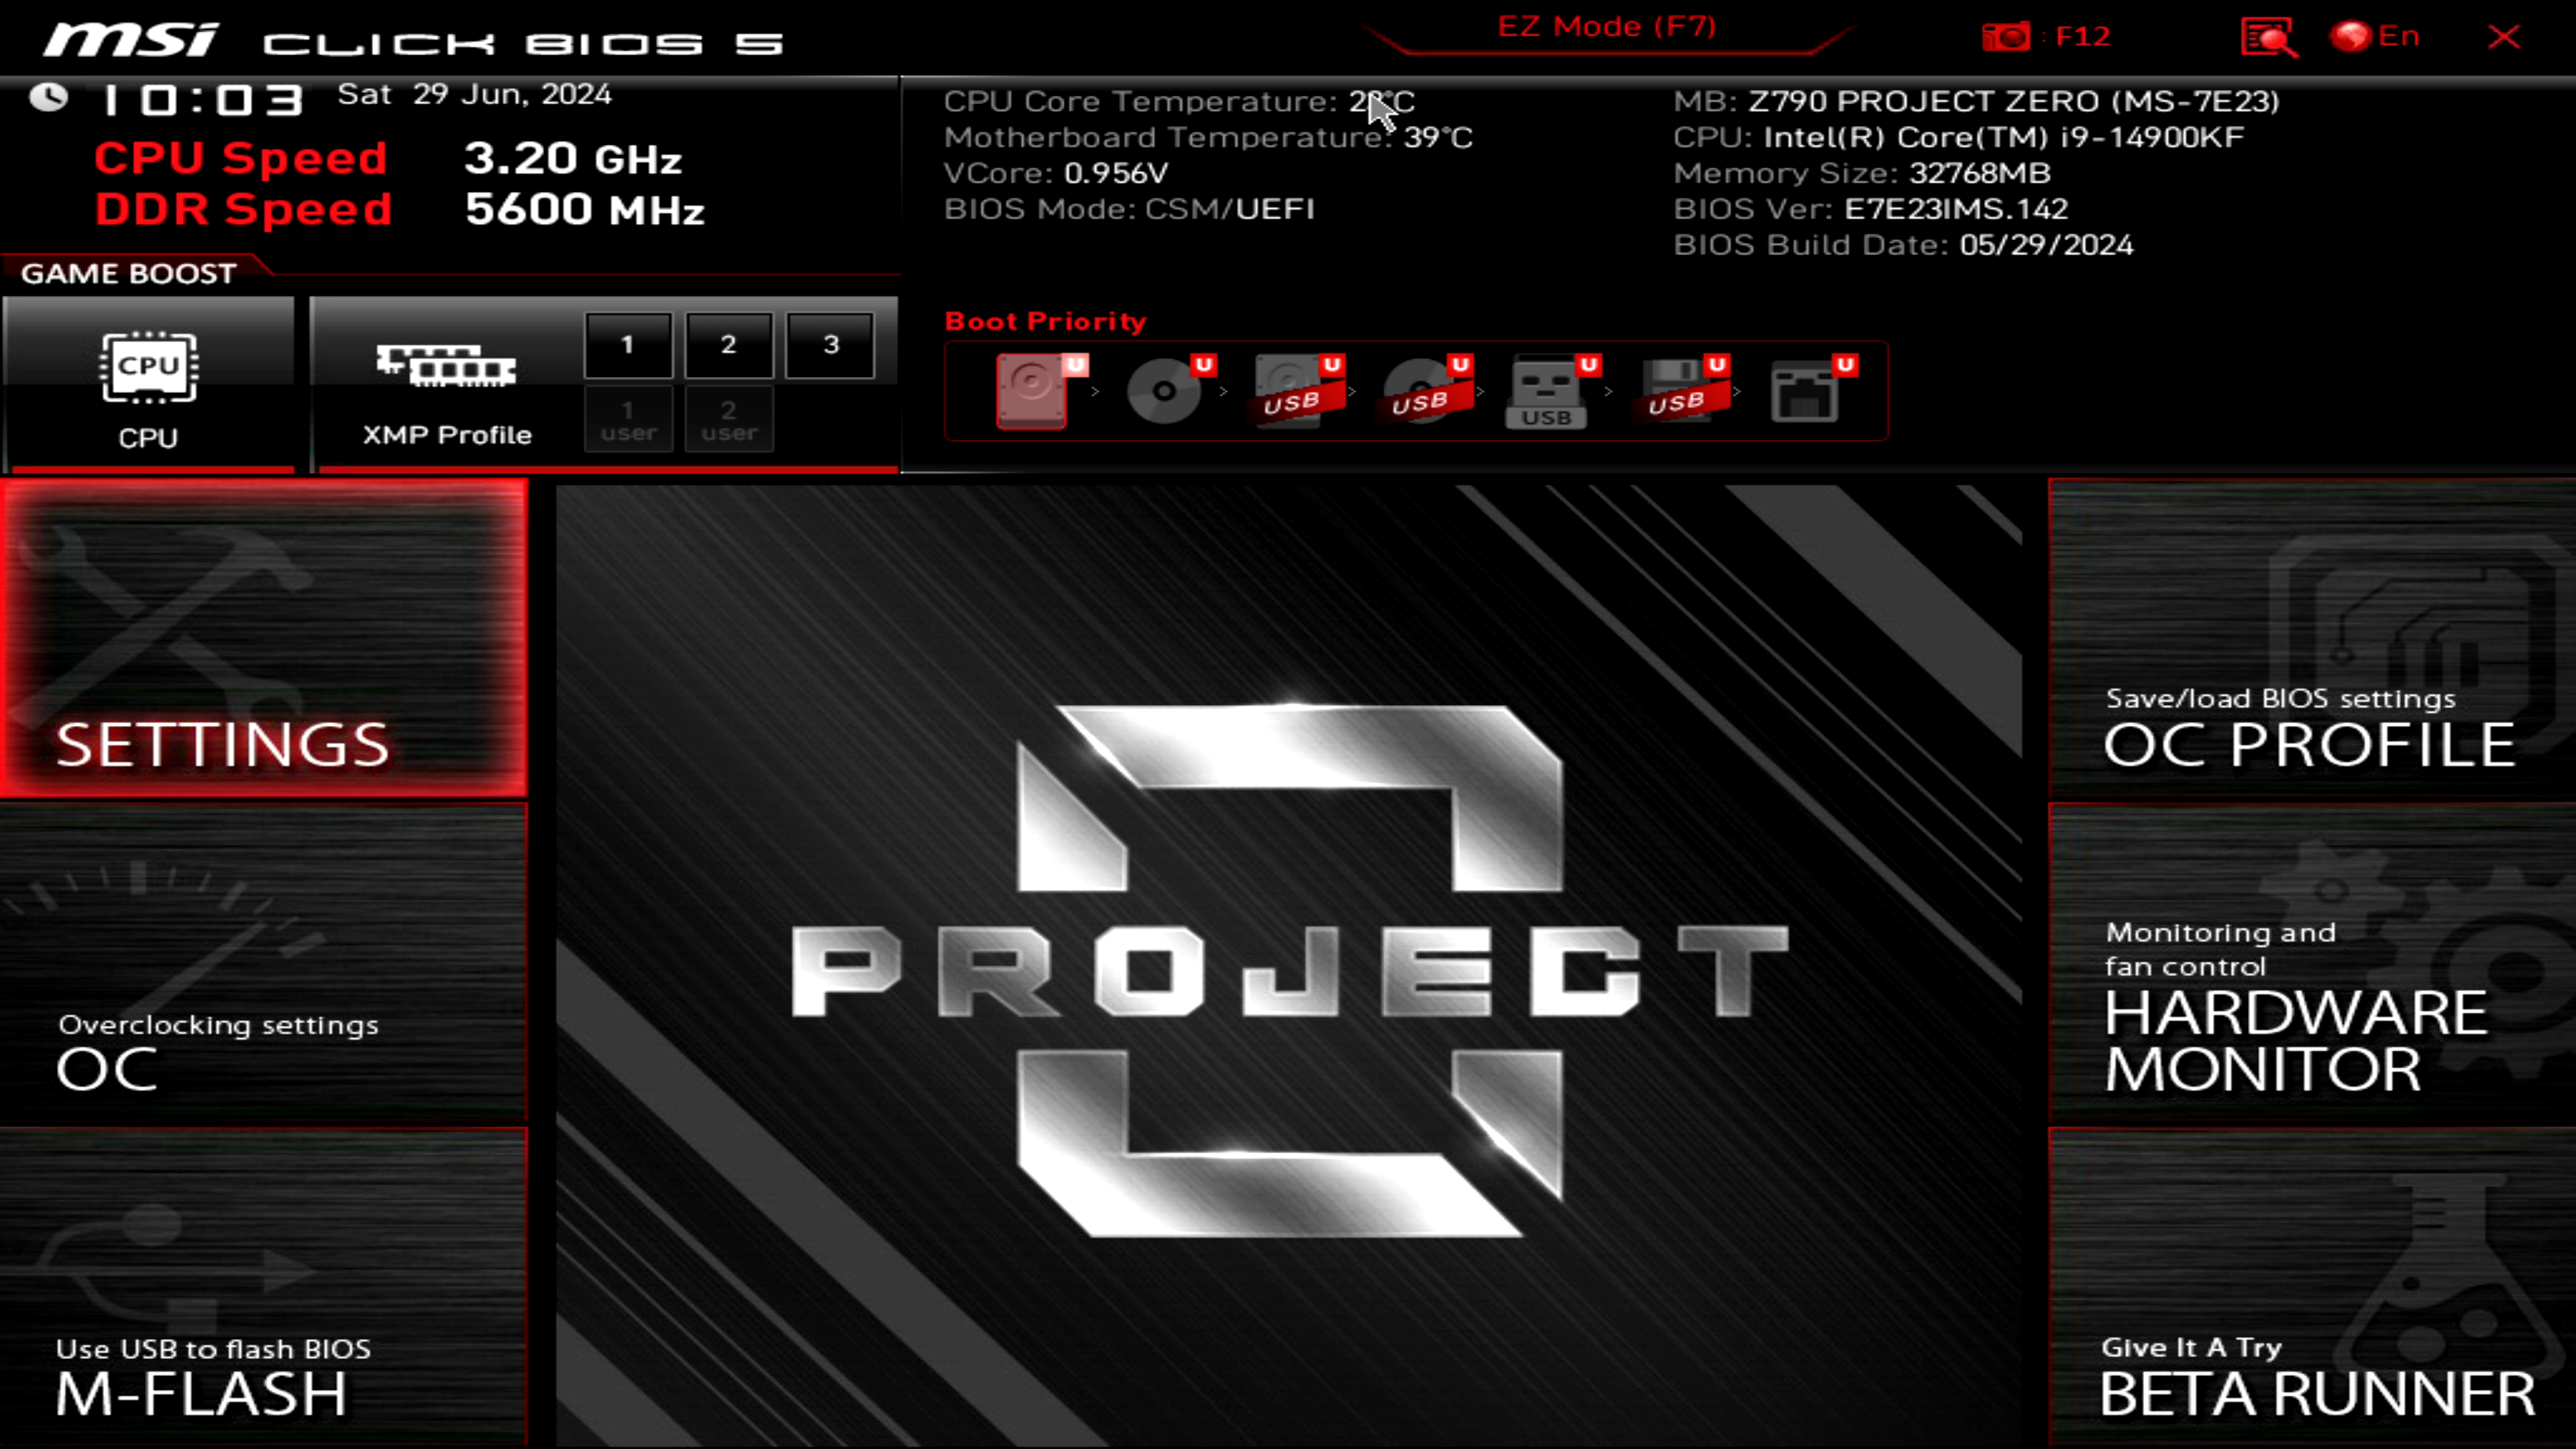Image resolution: width=2576 pixels, height=1449 pixels.
Task: Click the USB key boot device icon
Action: [1546, 391]
